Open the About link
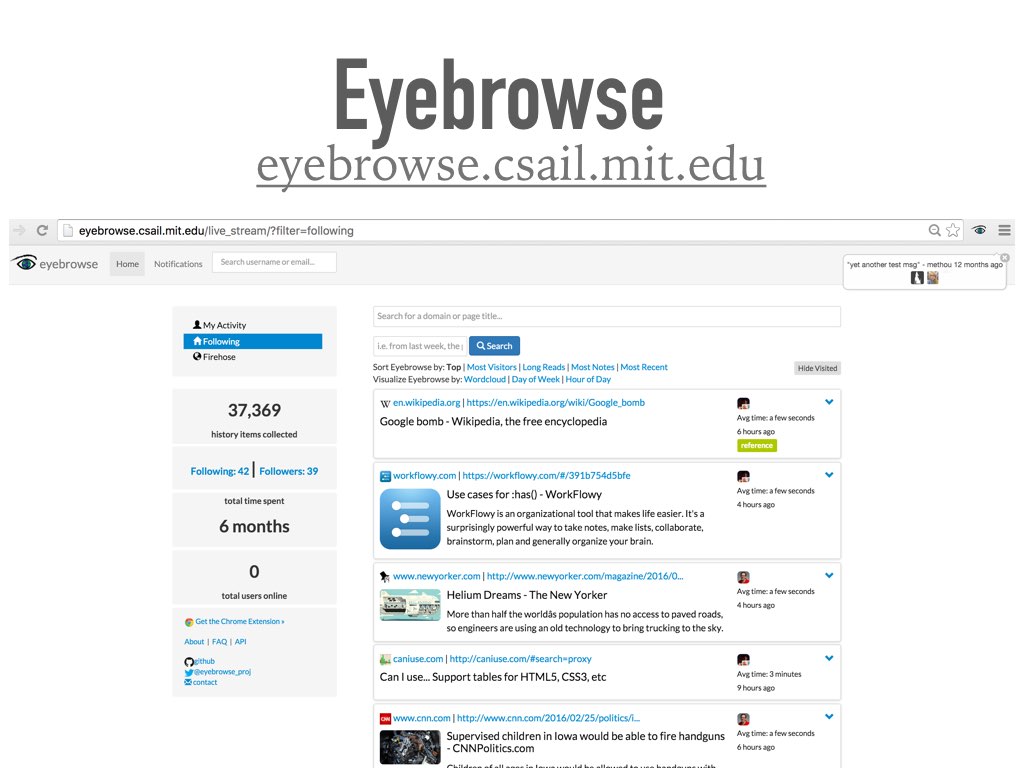 (x=194, y=642)
